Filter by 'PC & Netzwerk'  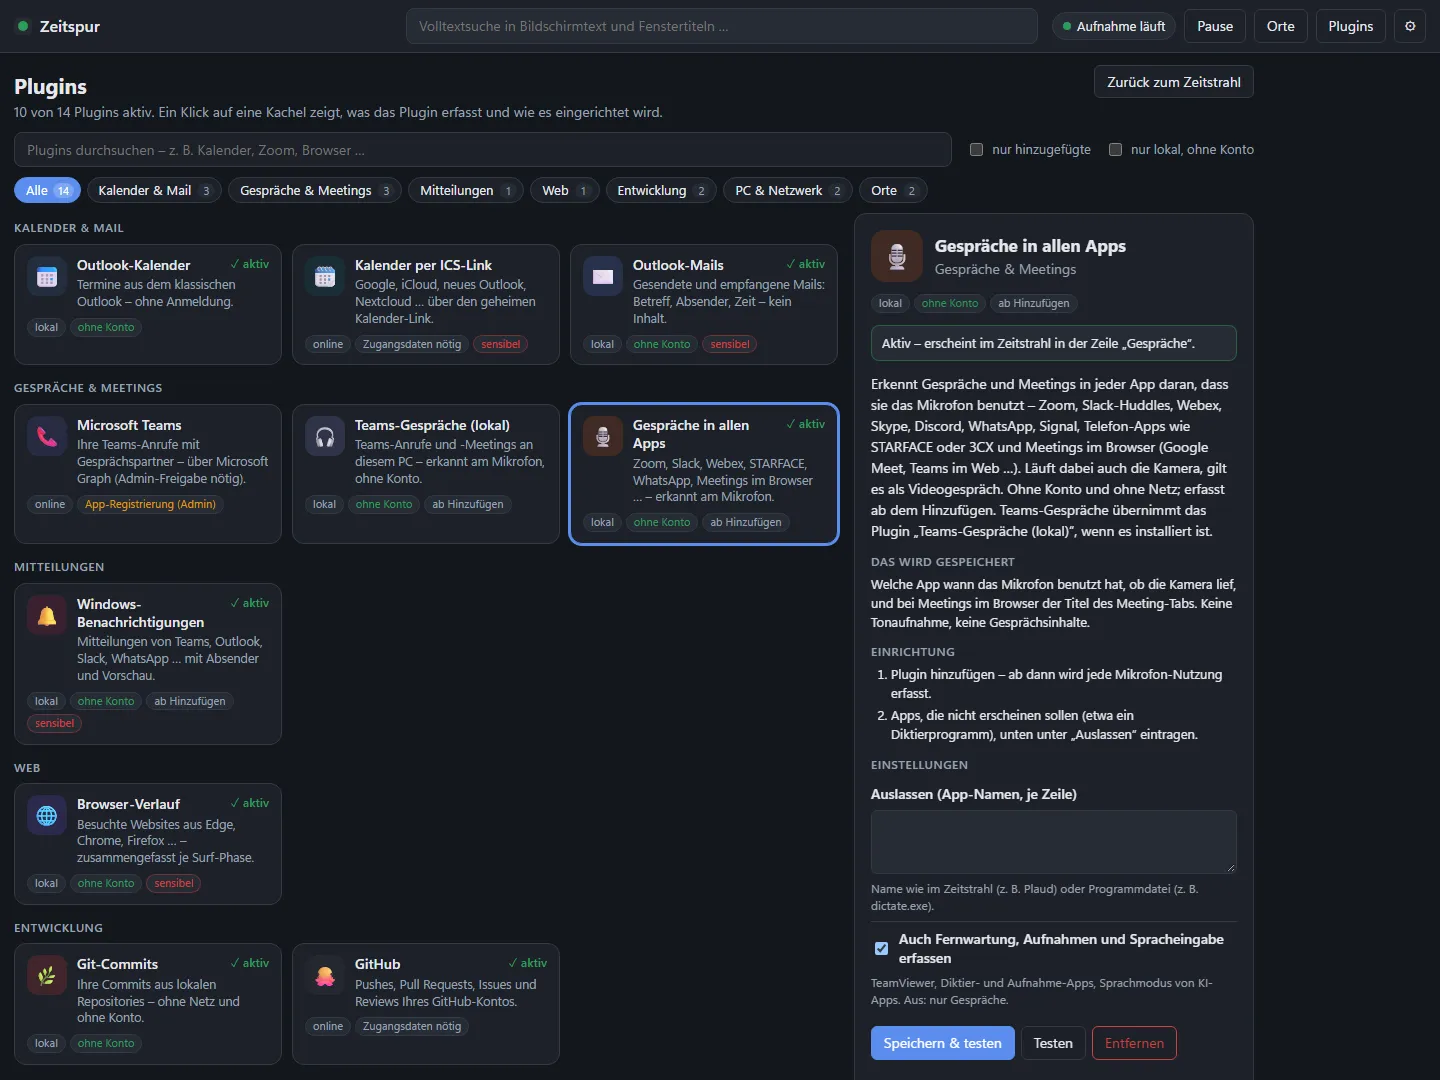click(x=788, y=190)
